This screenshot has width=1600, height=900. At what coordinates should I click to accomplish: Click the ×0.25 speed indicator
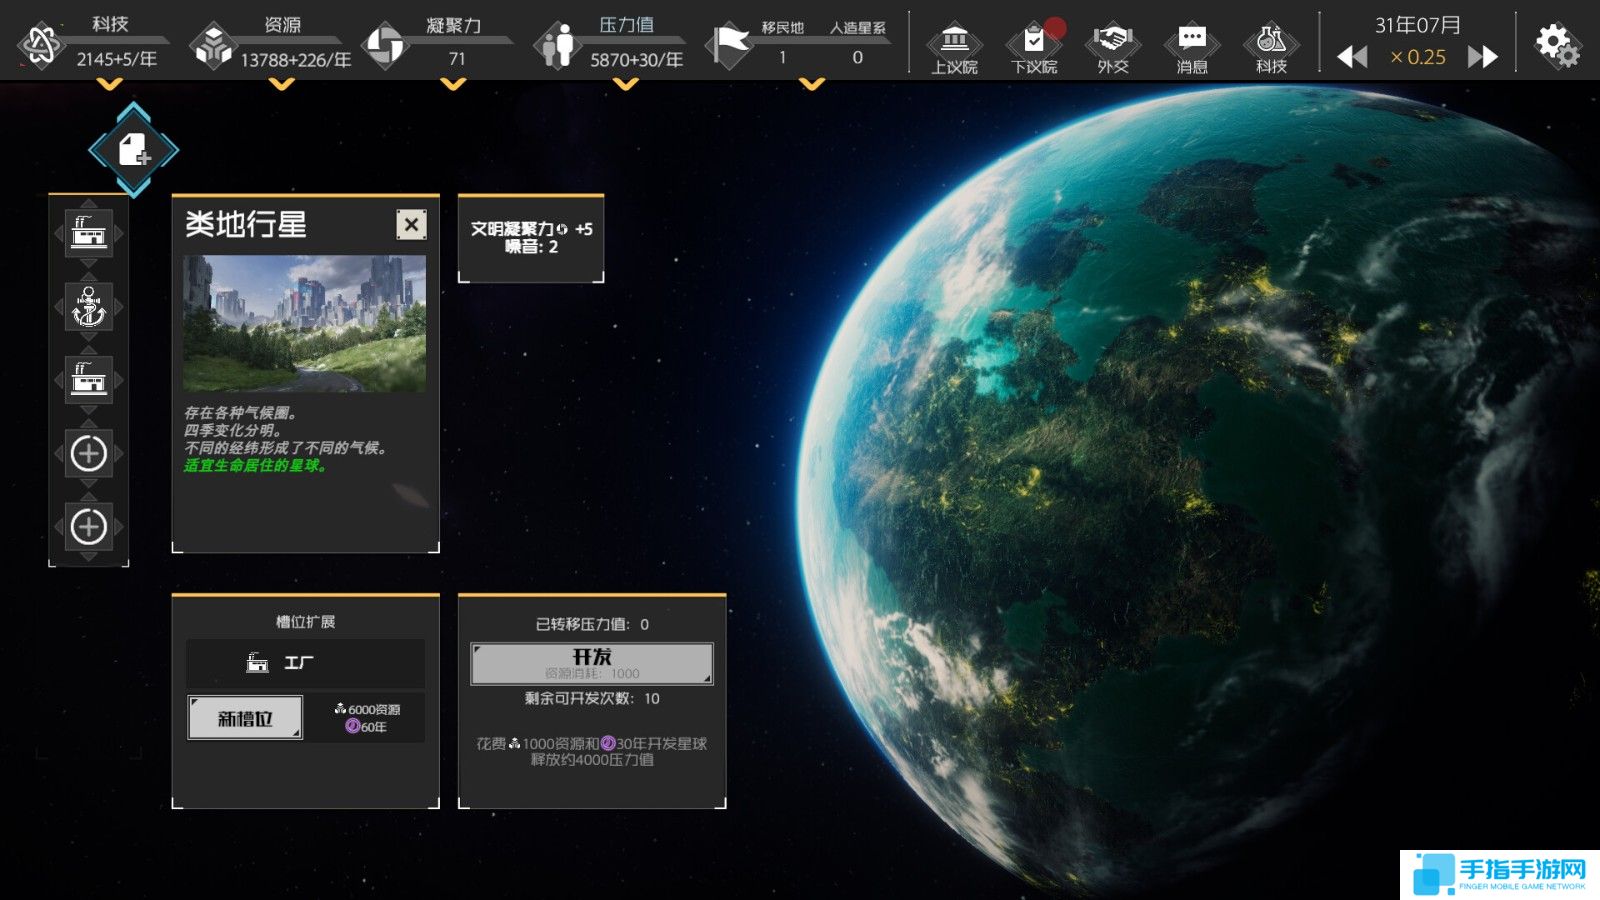click(x=1418, y=58)
